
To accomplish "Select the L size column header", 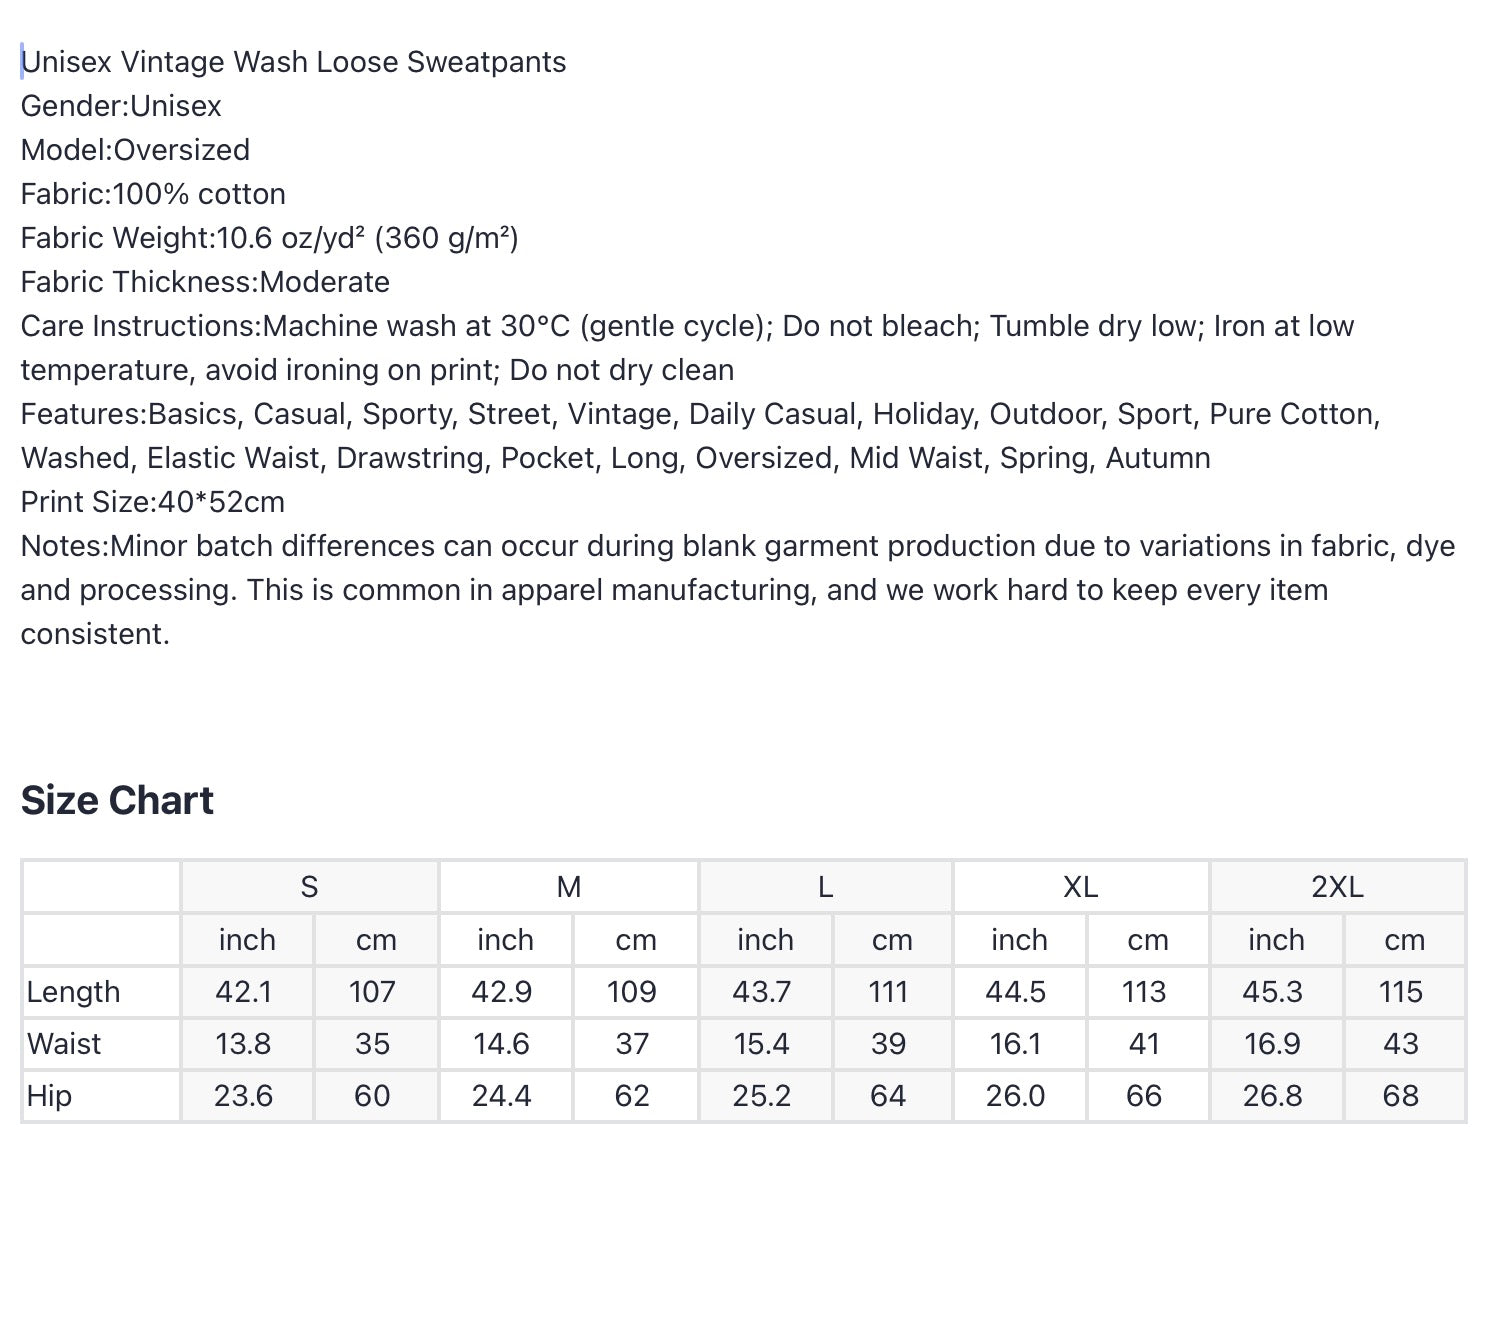I will [825, 886].
